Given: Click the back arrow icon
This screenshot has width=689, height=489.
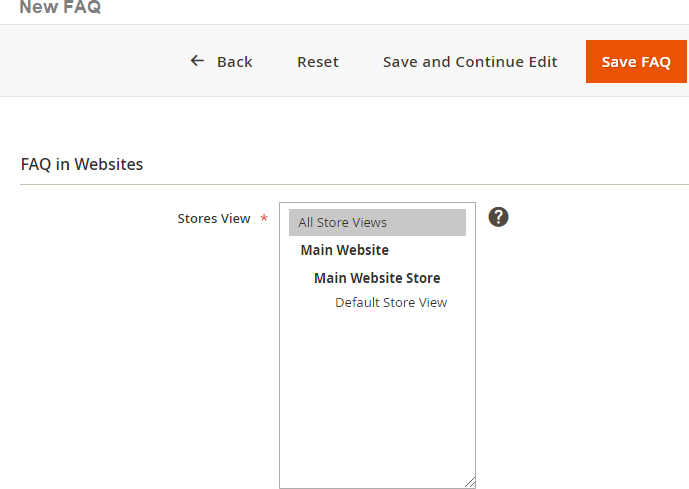Looking at the screenshot, I should (197, 61).
